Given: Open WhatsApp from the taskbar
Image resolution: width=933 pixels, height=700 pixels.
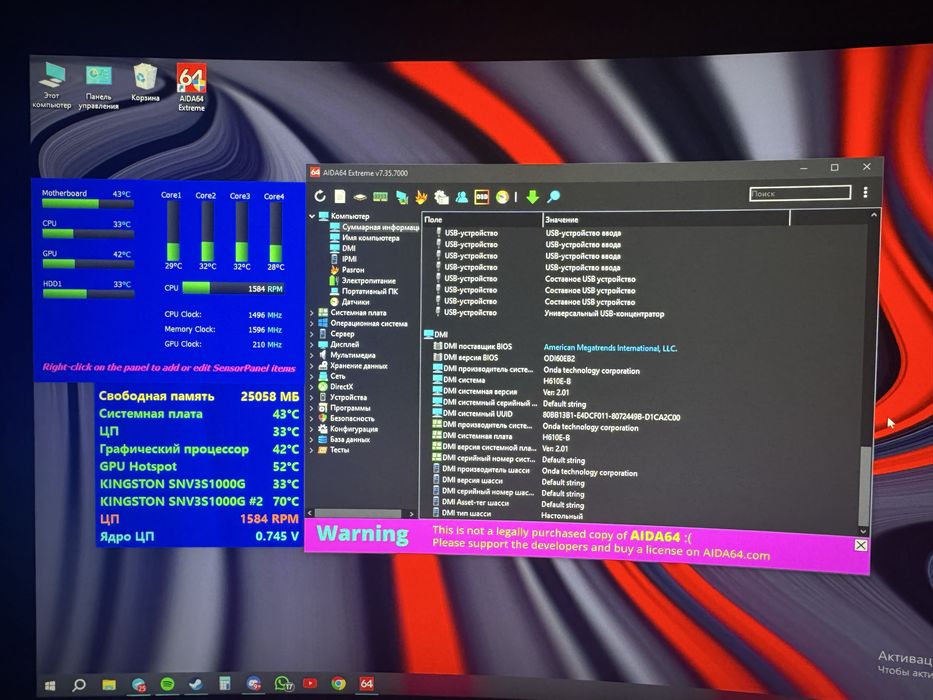Looking at the screenshot, I should (x=283, y=683).
